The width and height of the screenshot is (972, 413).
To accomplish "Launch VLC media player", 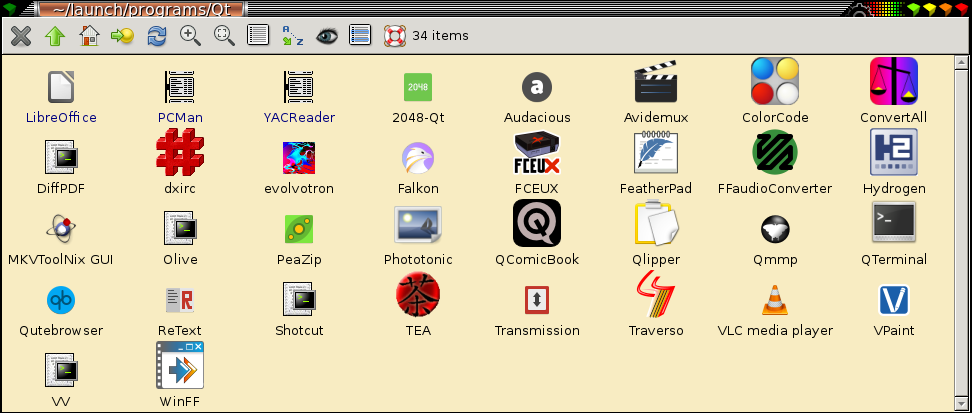I will tap(775, 300).
